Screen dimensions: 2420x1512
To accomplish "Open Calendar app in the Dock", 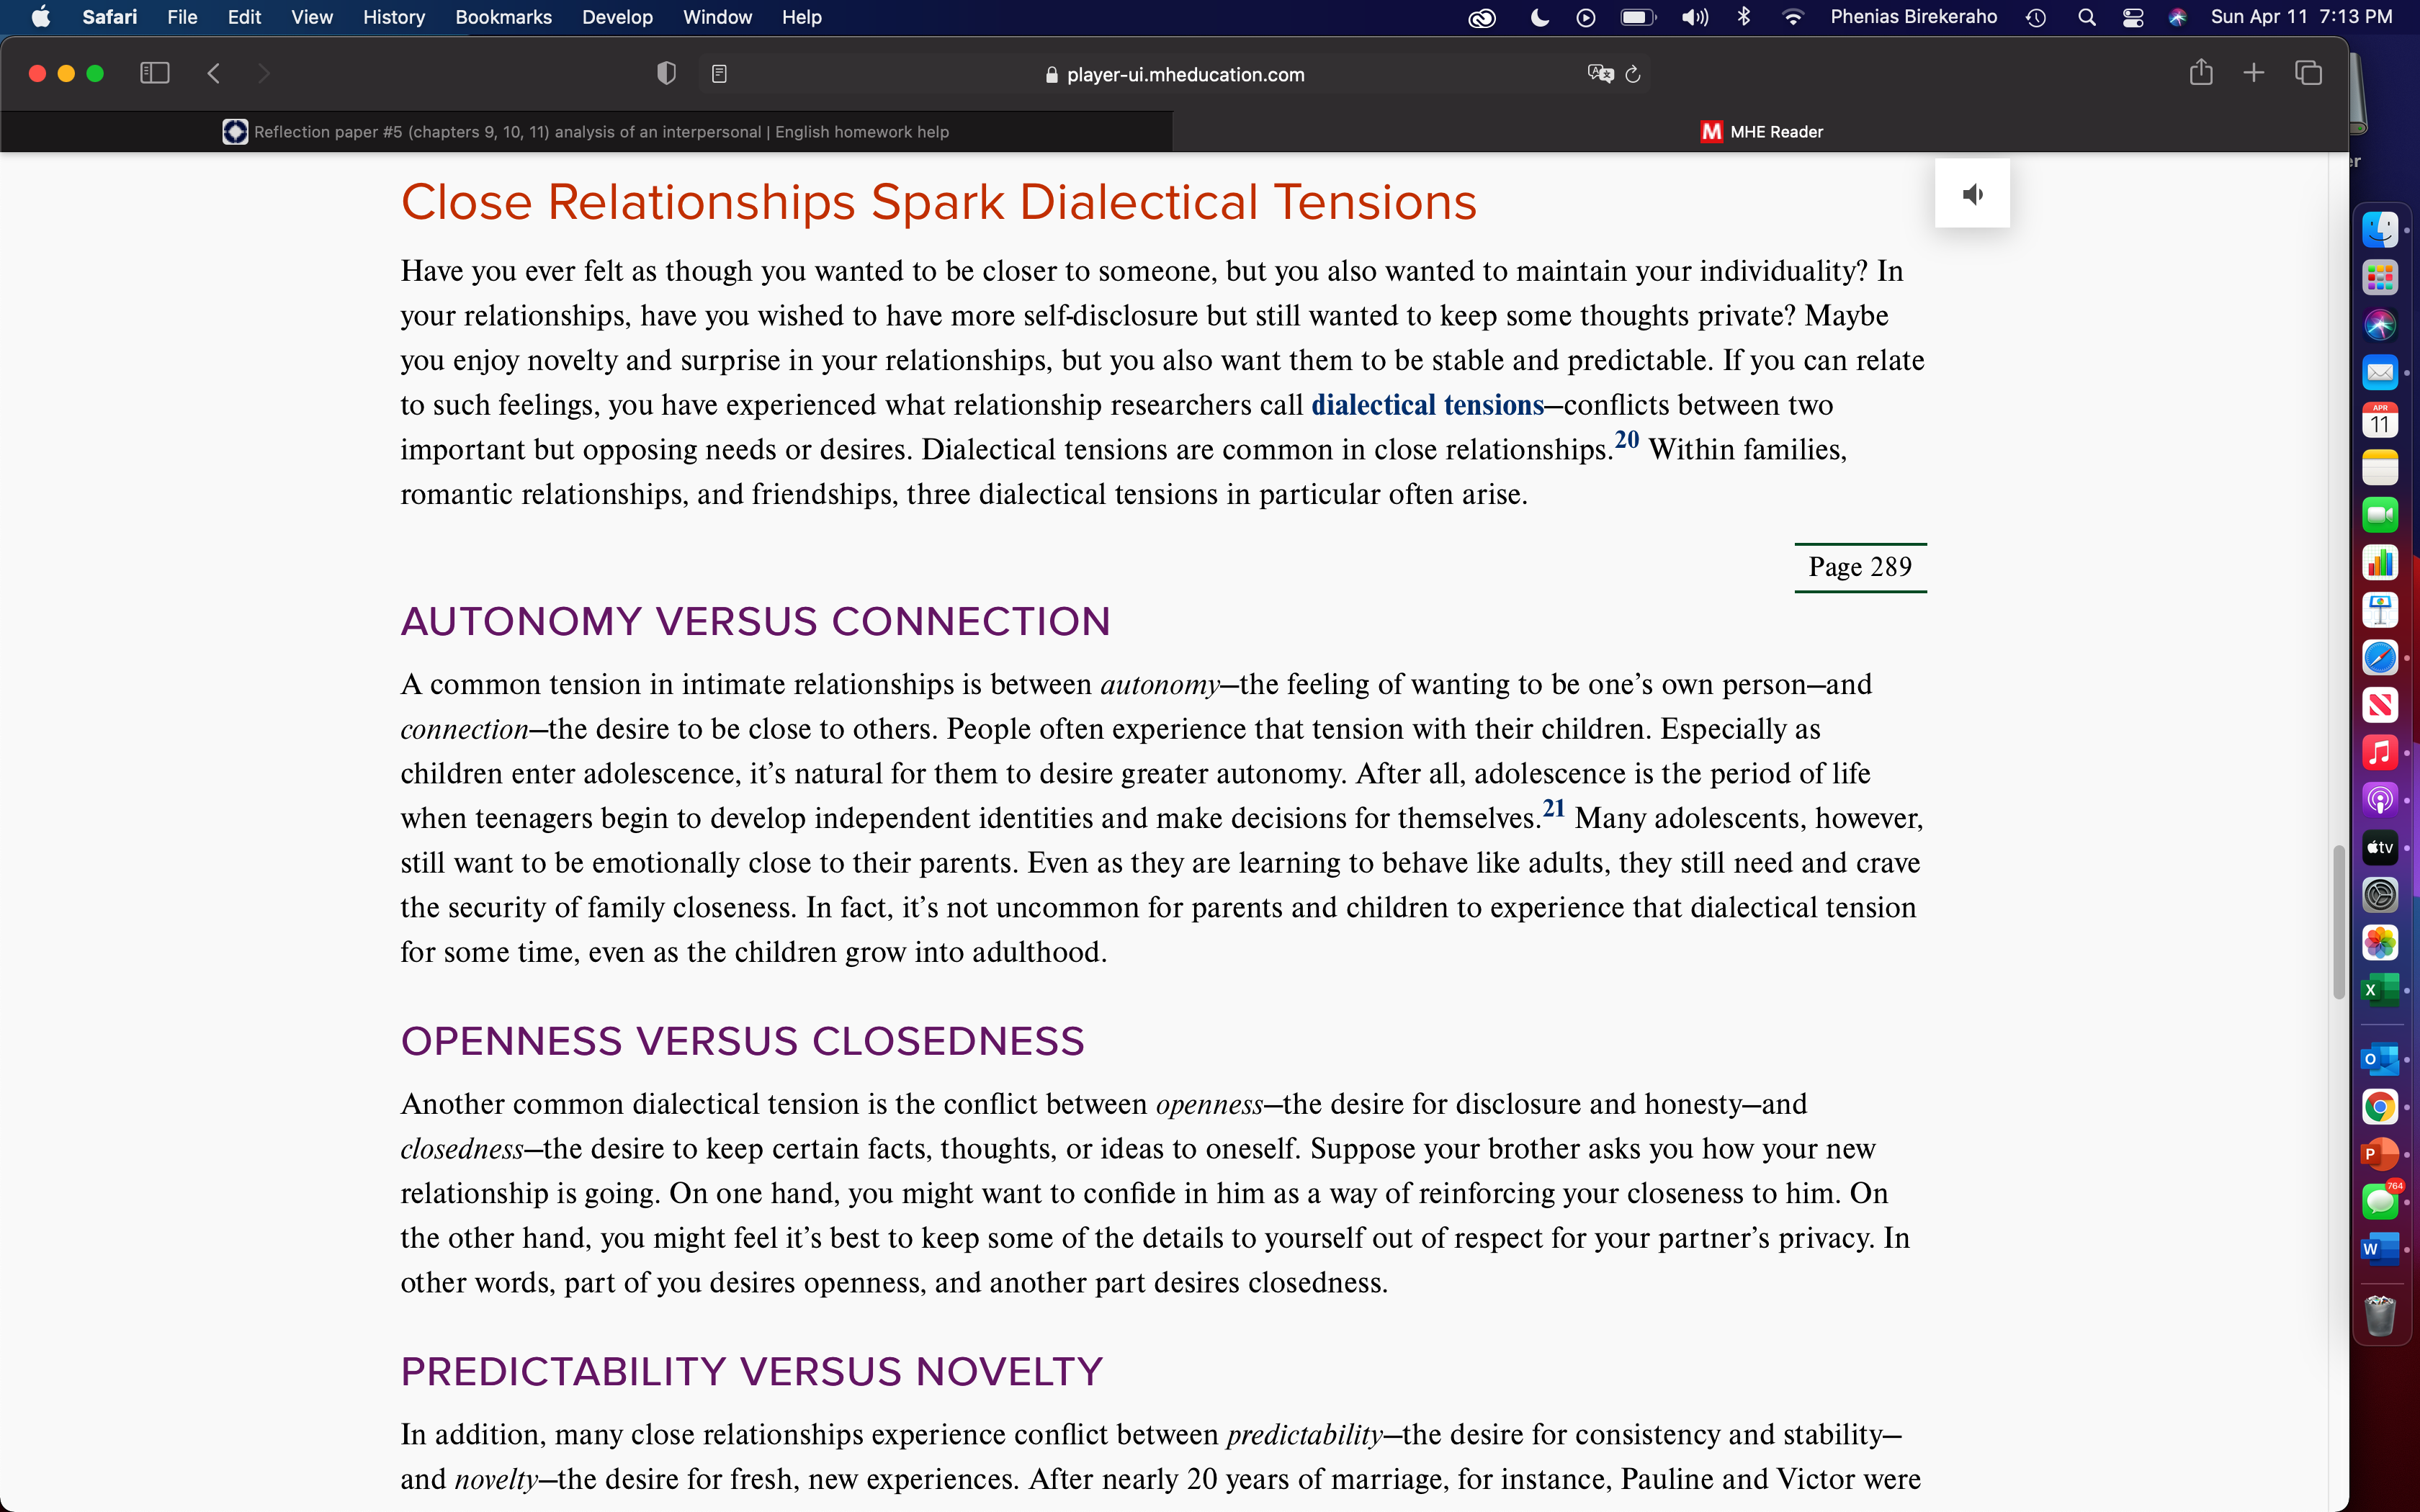I will (2380, 420).
